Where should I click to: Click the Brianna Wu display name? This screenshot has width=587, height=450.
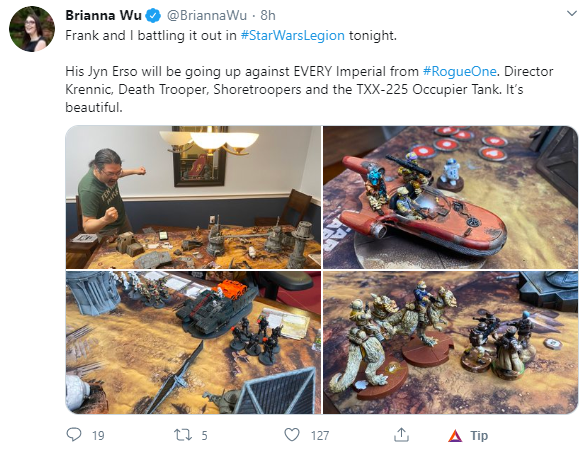pyautogui.click(x=103, y=15)
